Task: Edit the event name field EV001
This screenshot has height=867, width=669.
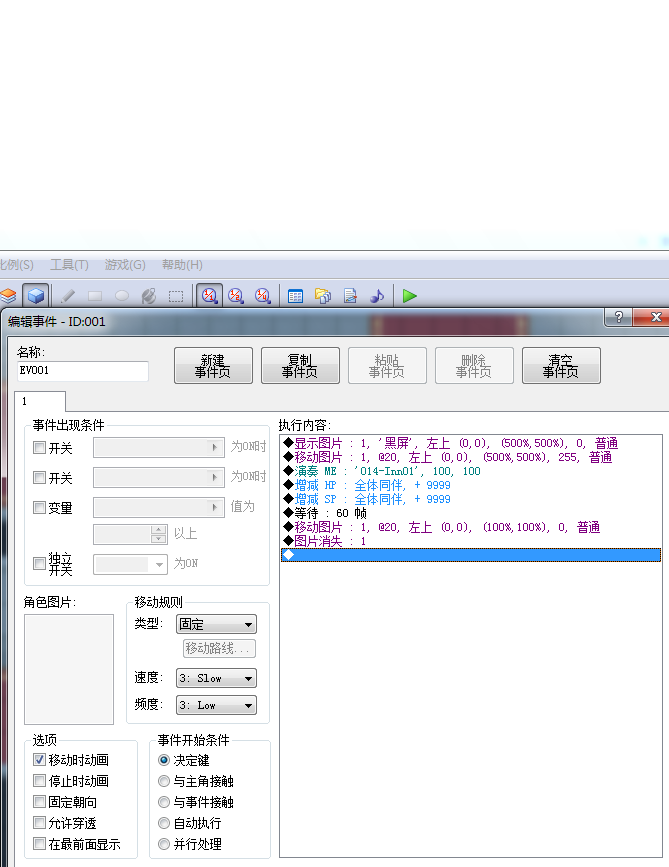Action: (83, 371)
